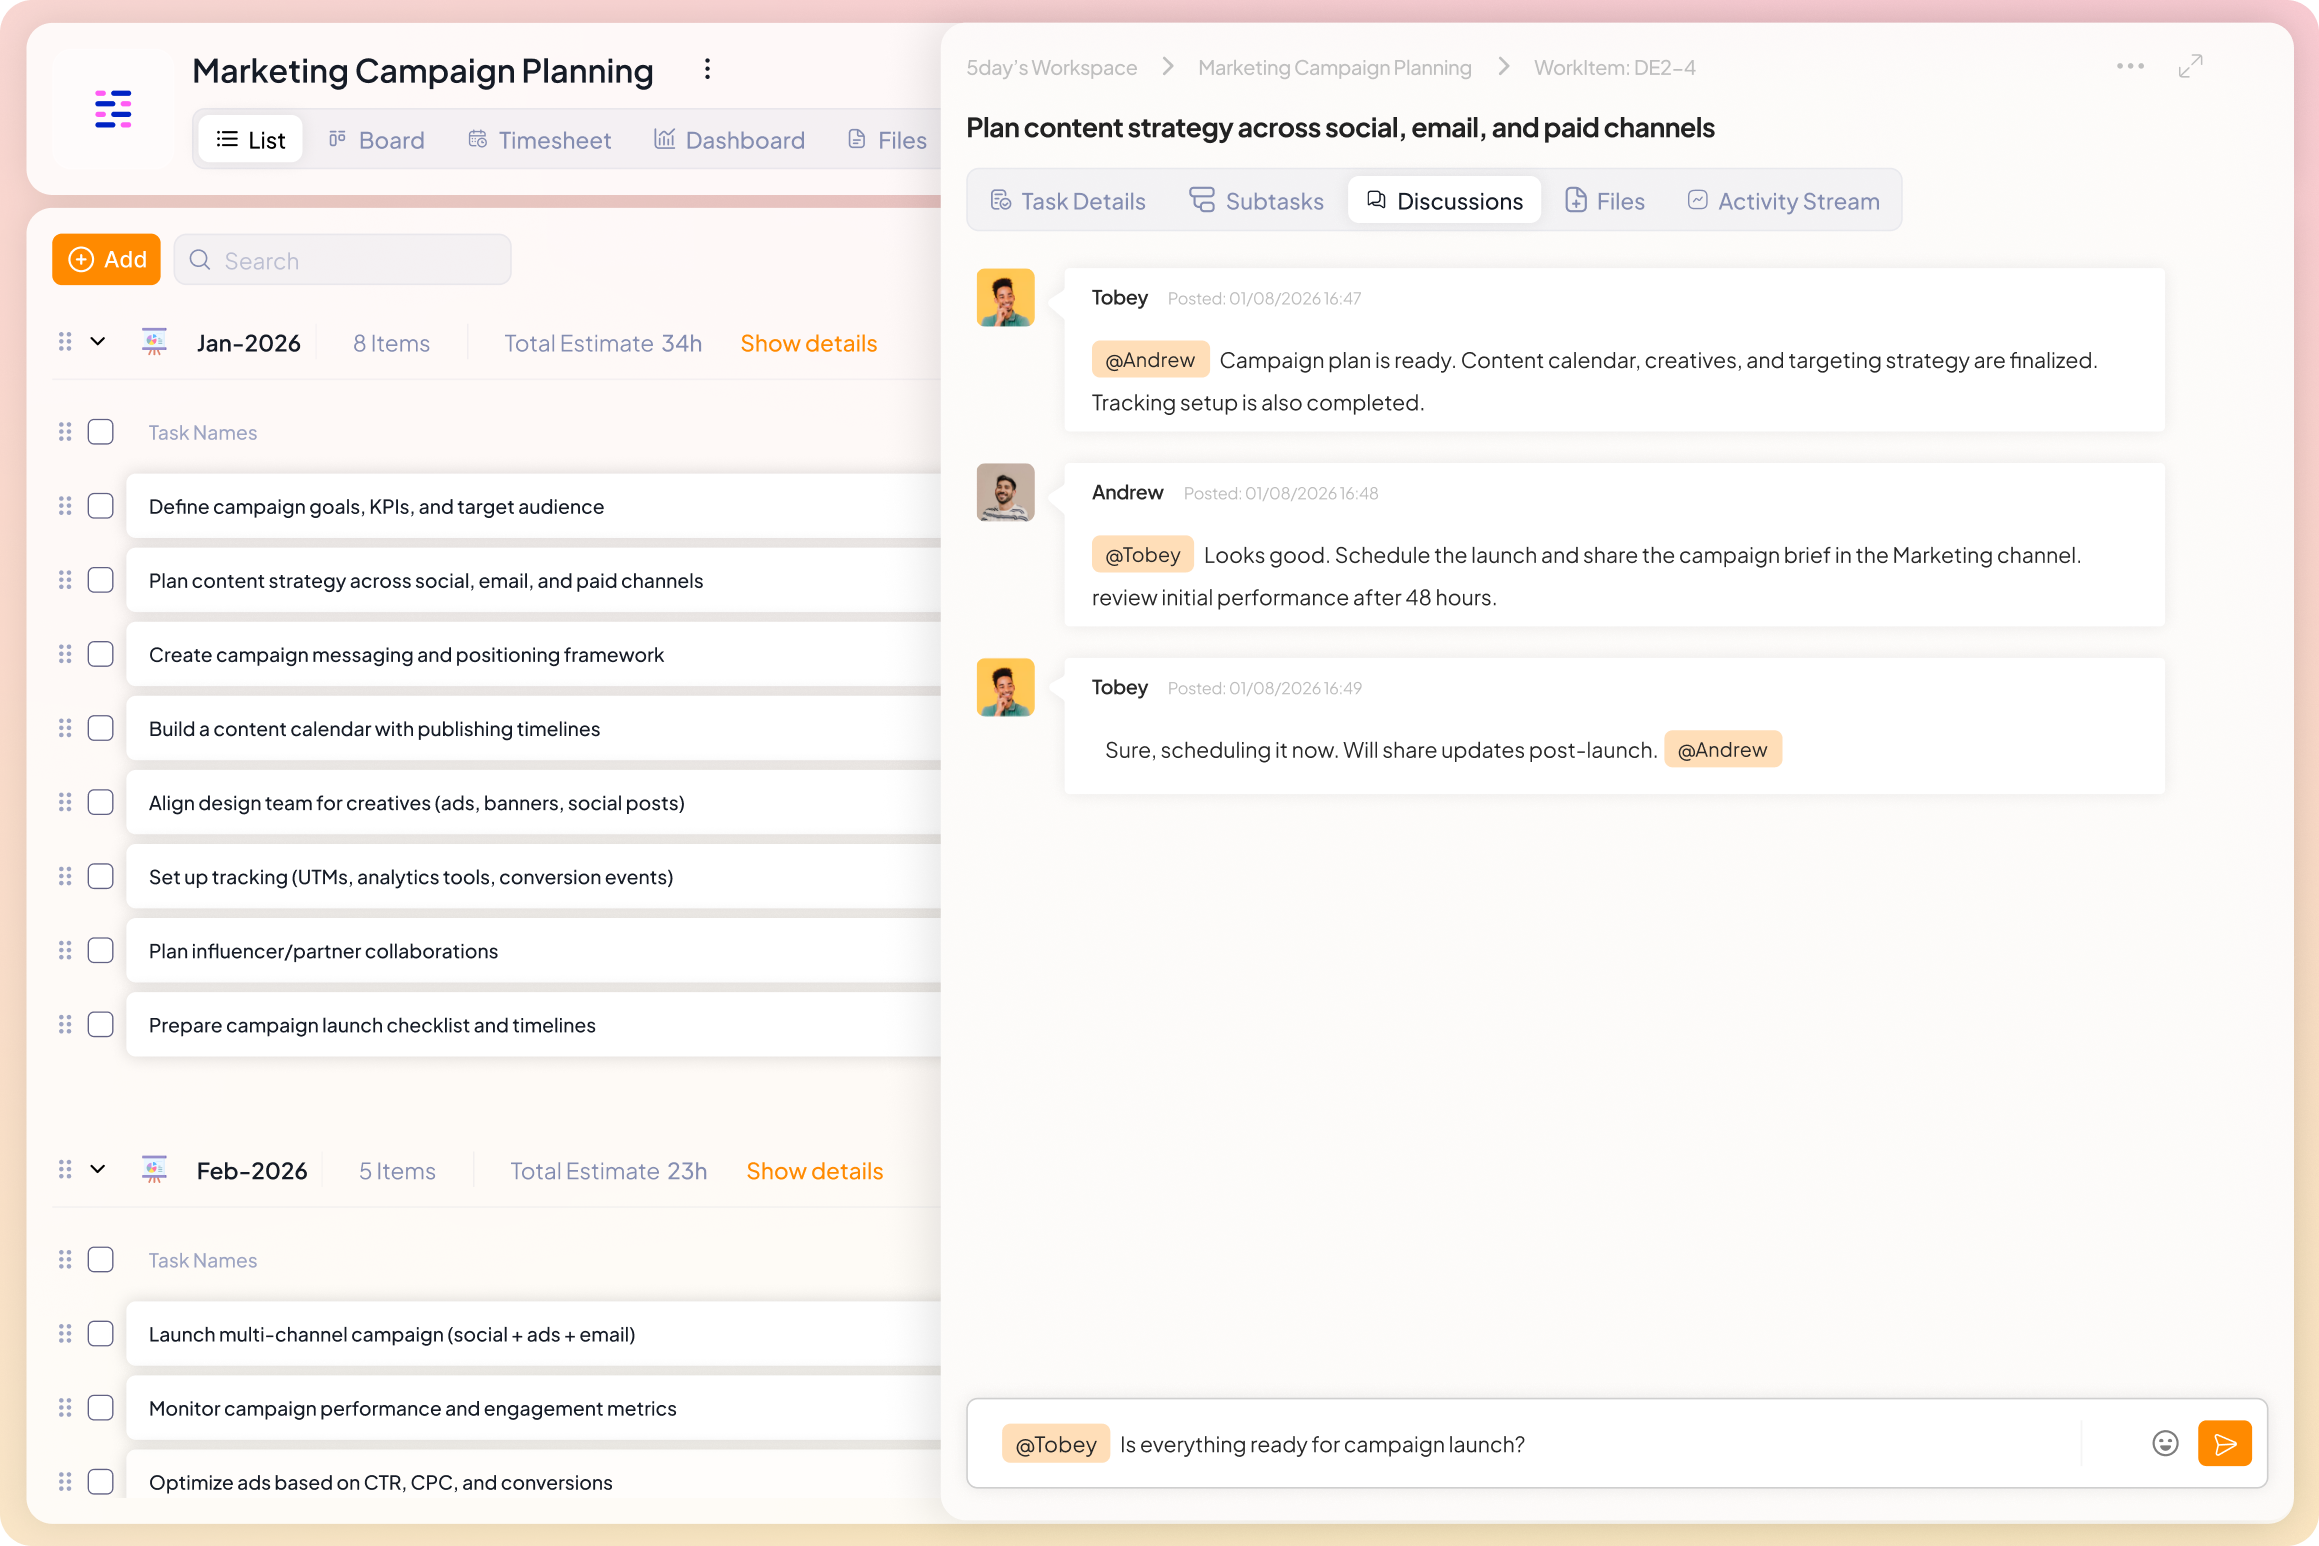Click the Jan-2026 sprint board icon
The width and height of the screenshot is (2319, 1546).
point(154,342)
